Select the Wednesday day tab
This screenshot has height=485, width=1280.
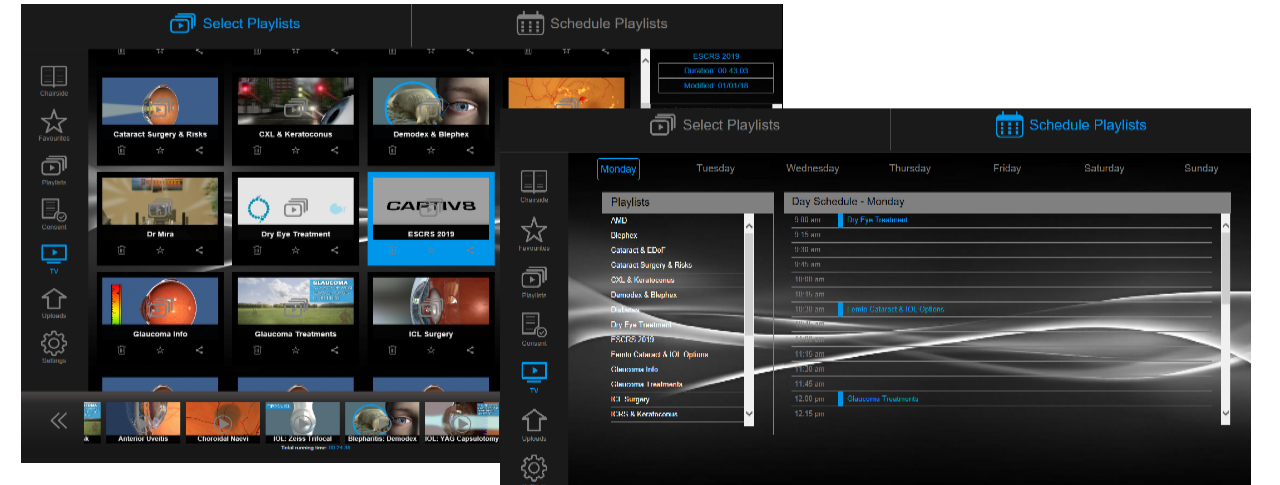[812, 169]
